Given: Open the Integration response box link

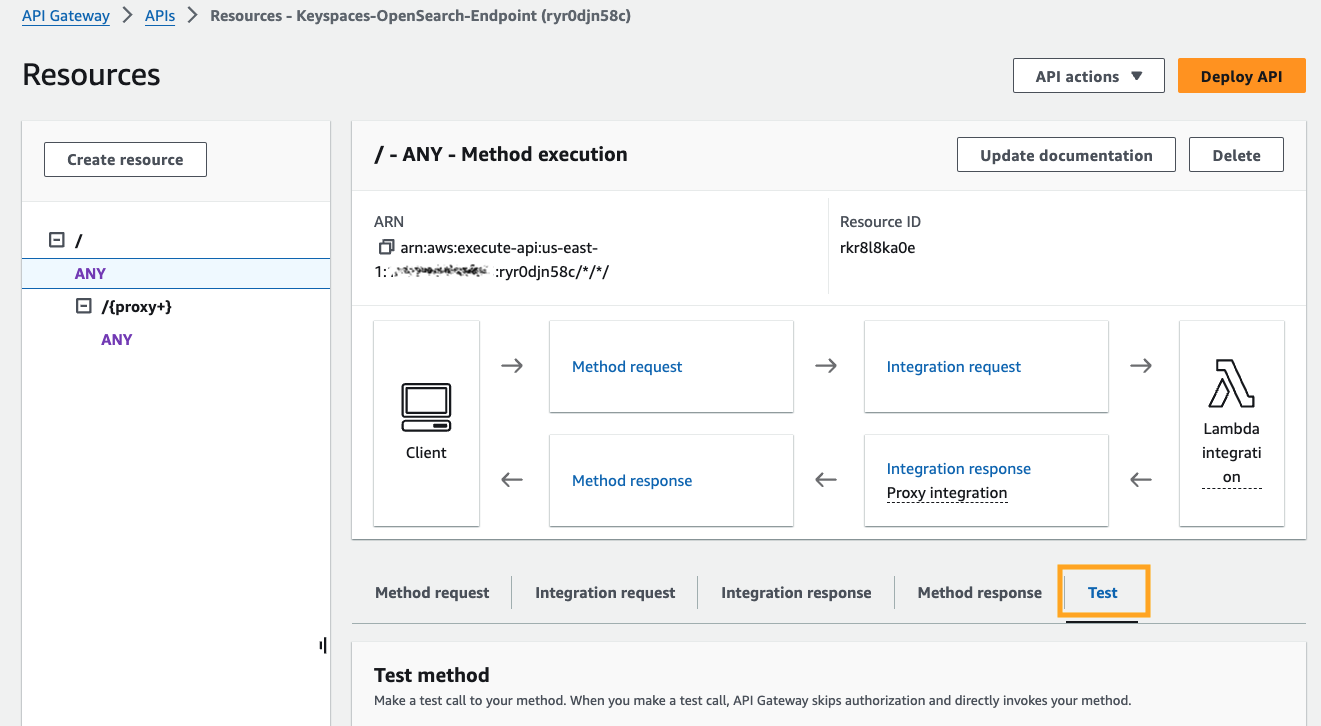Looking at the screenshot, I should (958, 469).
